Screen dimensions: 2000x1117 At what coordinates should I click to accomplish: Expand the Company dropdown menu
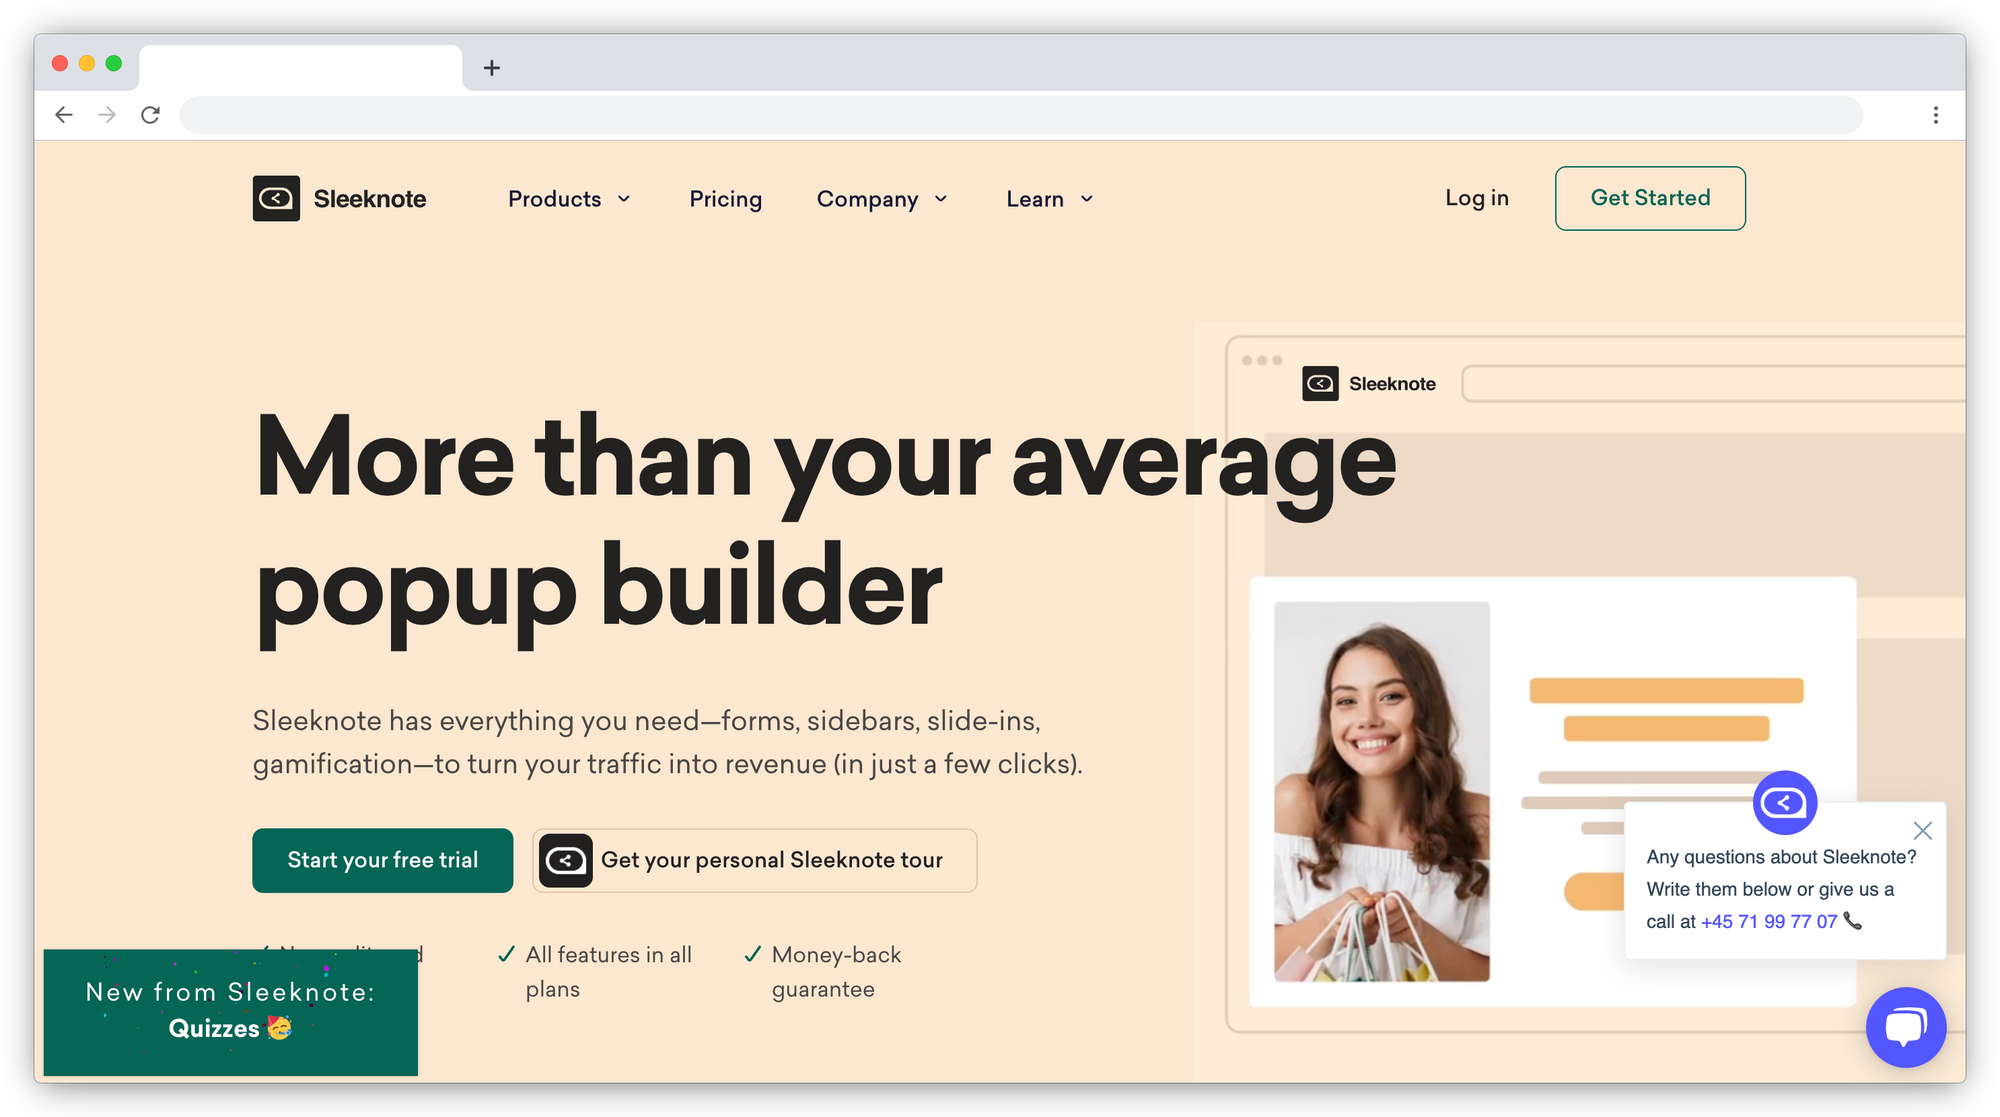[882, 199]
